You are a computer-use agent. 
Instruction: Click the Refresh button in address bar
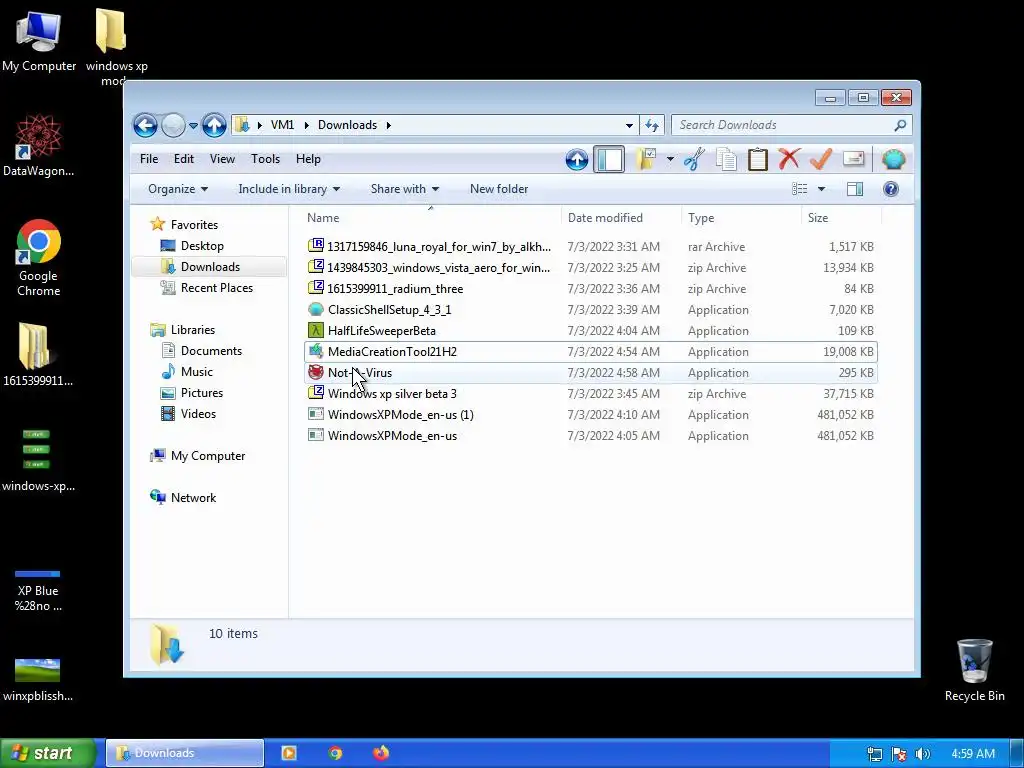(652, 125)
